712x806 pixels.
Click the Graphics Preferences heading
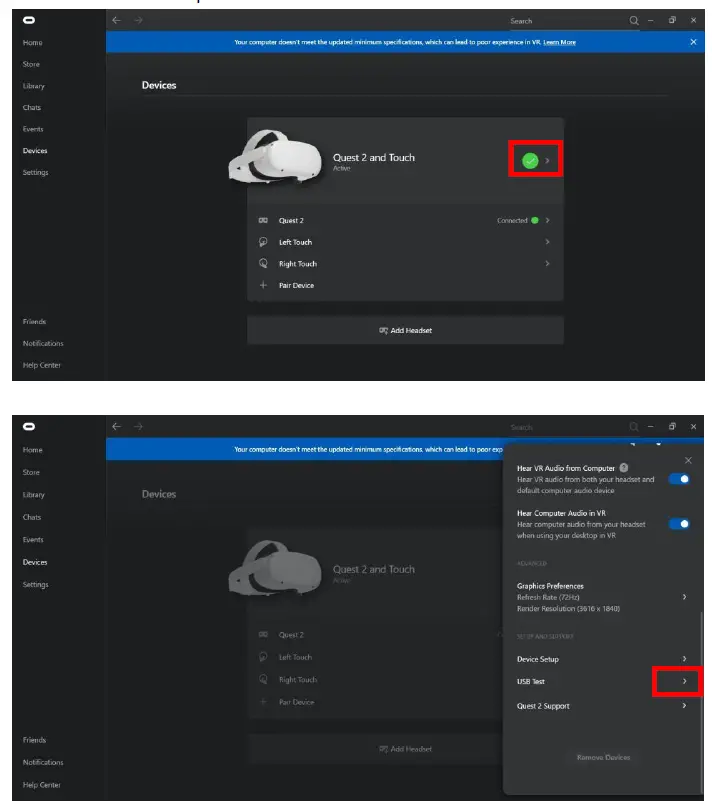pos(550,586)
